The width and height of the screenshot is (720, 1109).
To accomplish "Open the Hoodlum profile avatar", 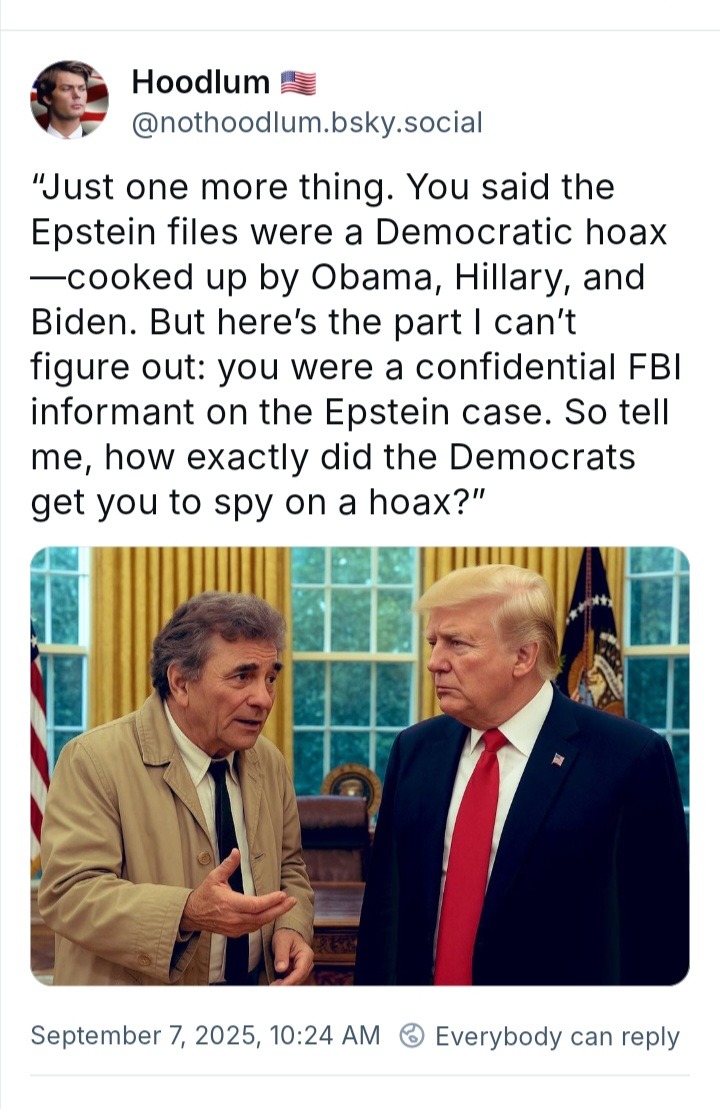I will pyautogui.click(x=69, y=100).
